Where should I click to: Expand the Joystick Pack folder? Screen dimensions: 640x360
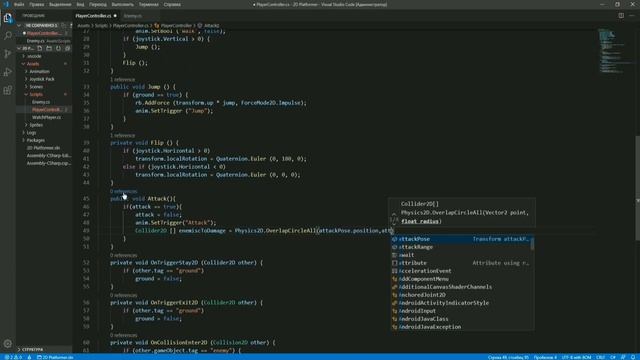(x=44, y=79)
